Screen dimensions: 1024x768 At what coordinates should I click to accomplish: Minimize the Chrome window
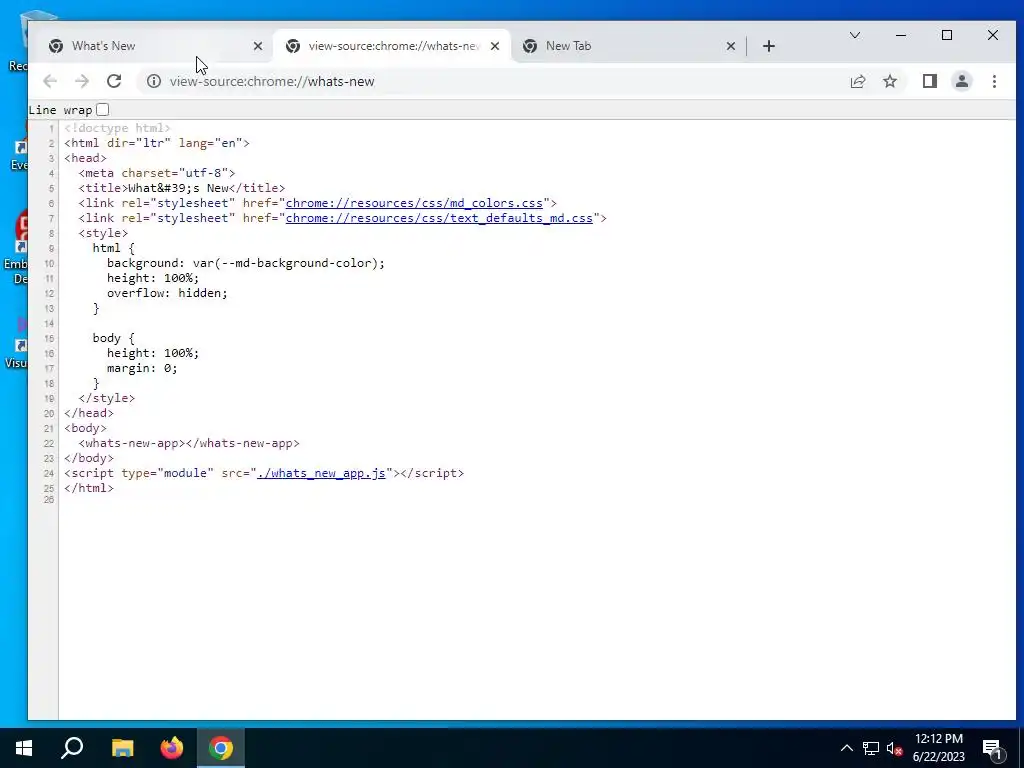coord(901,35)
